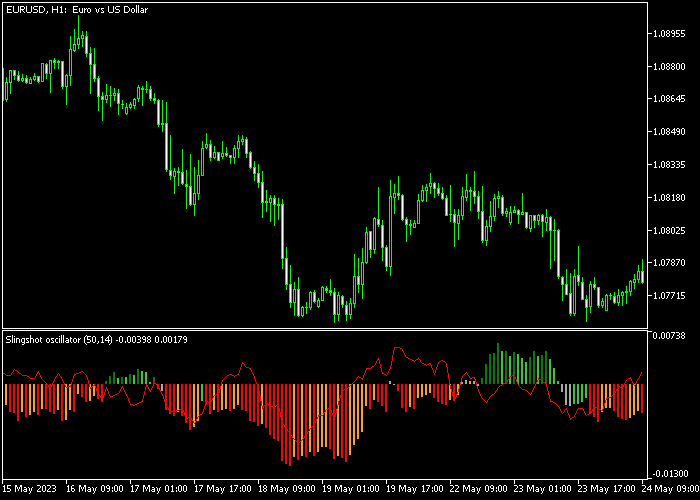Click the '24 May 09:00' time label
Viewport: 700px width, 500px height.
671,489
